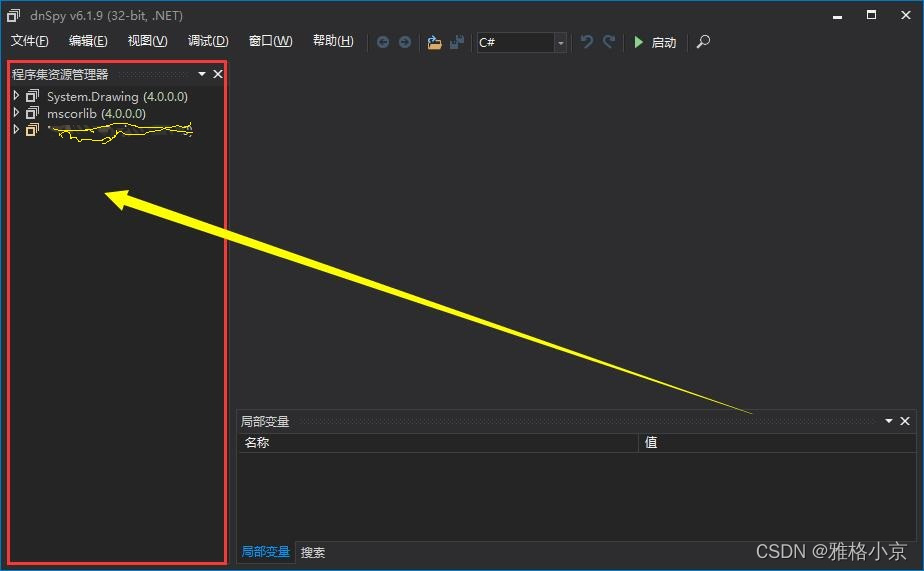Open the C# language dropdown
Screen dimensions: 924x571
[x=560, y=42]
